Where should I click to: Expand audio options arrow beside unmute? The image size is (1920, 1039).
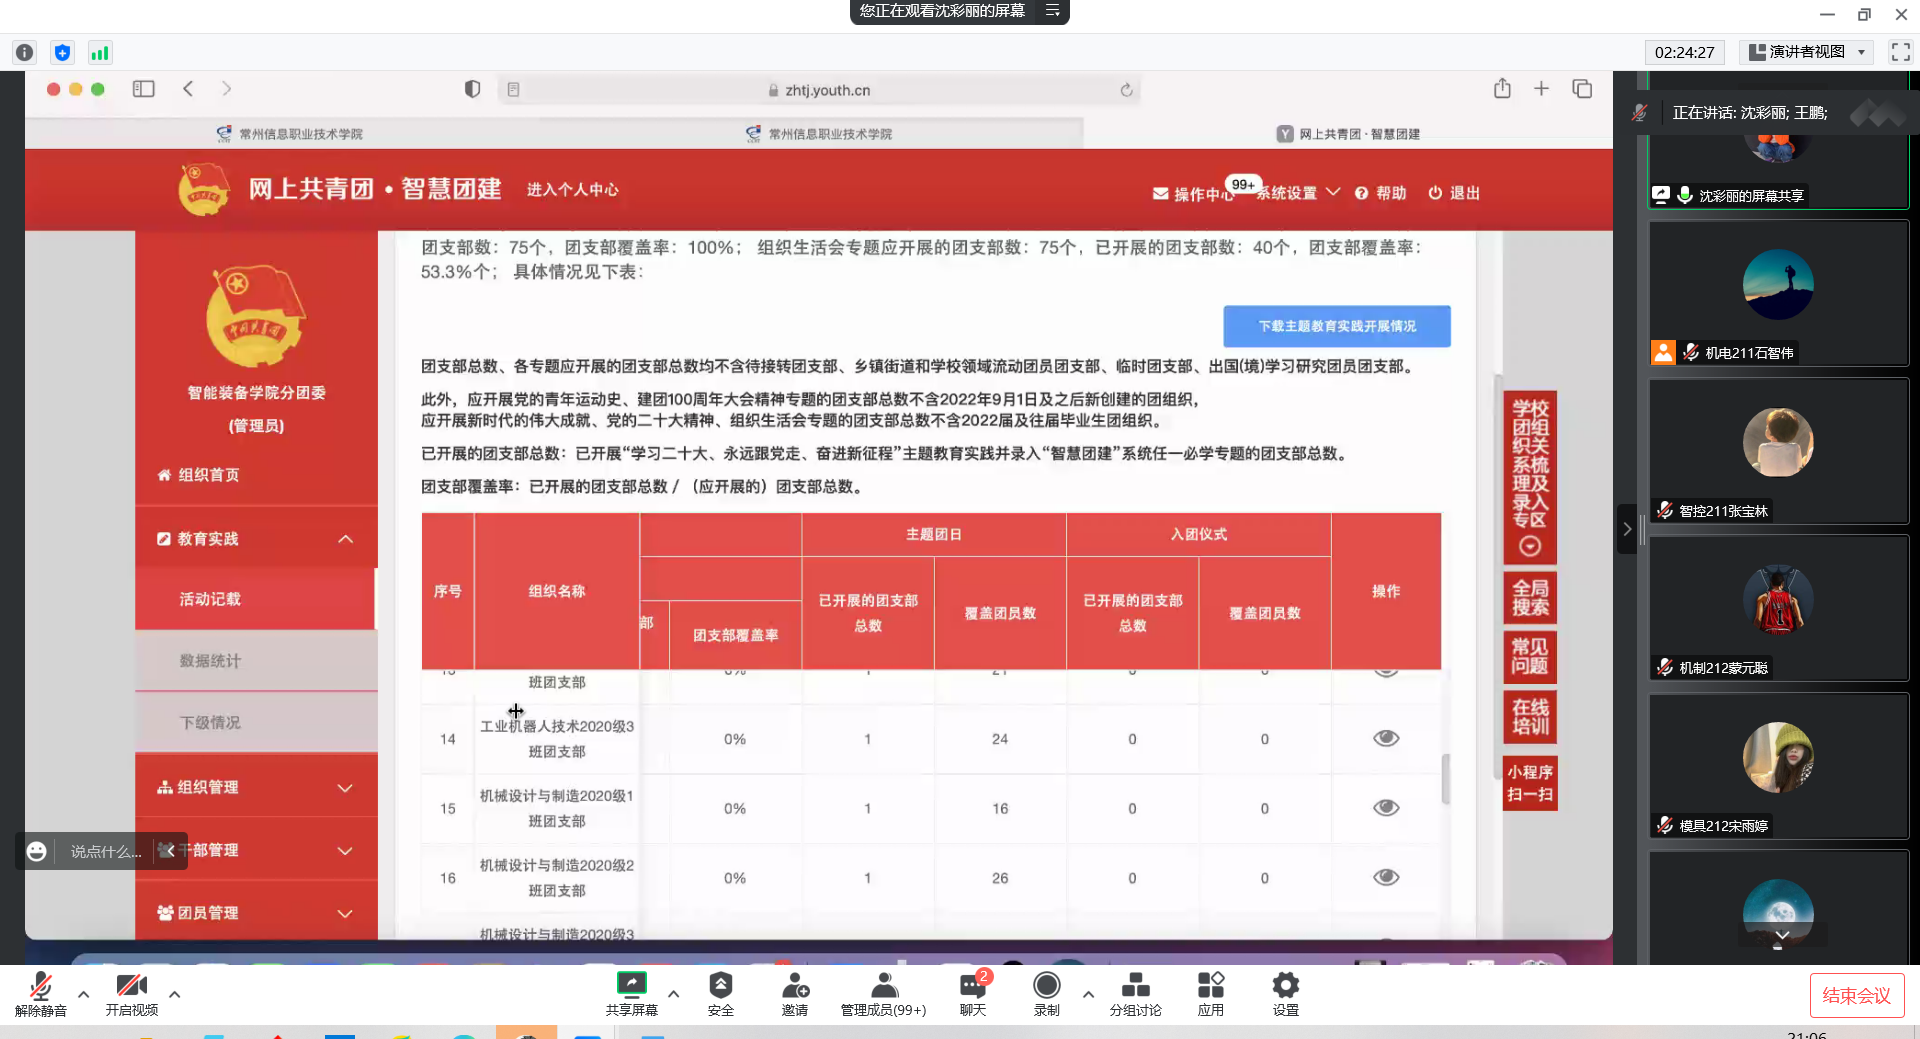point(84,994)
